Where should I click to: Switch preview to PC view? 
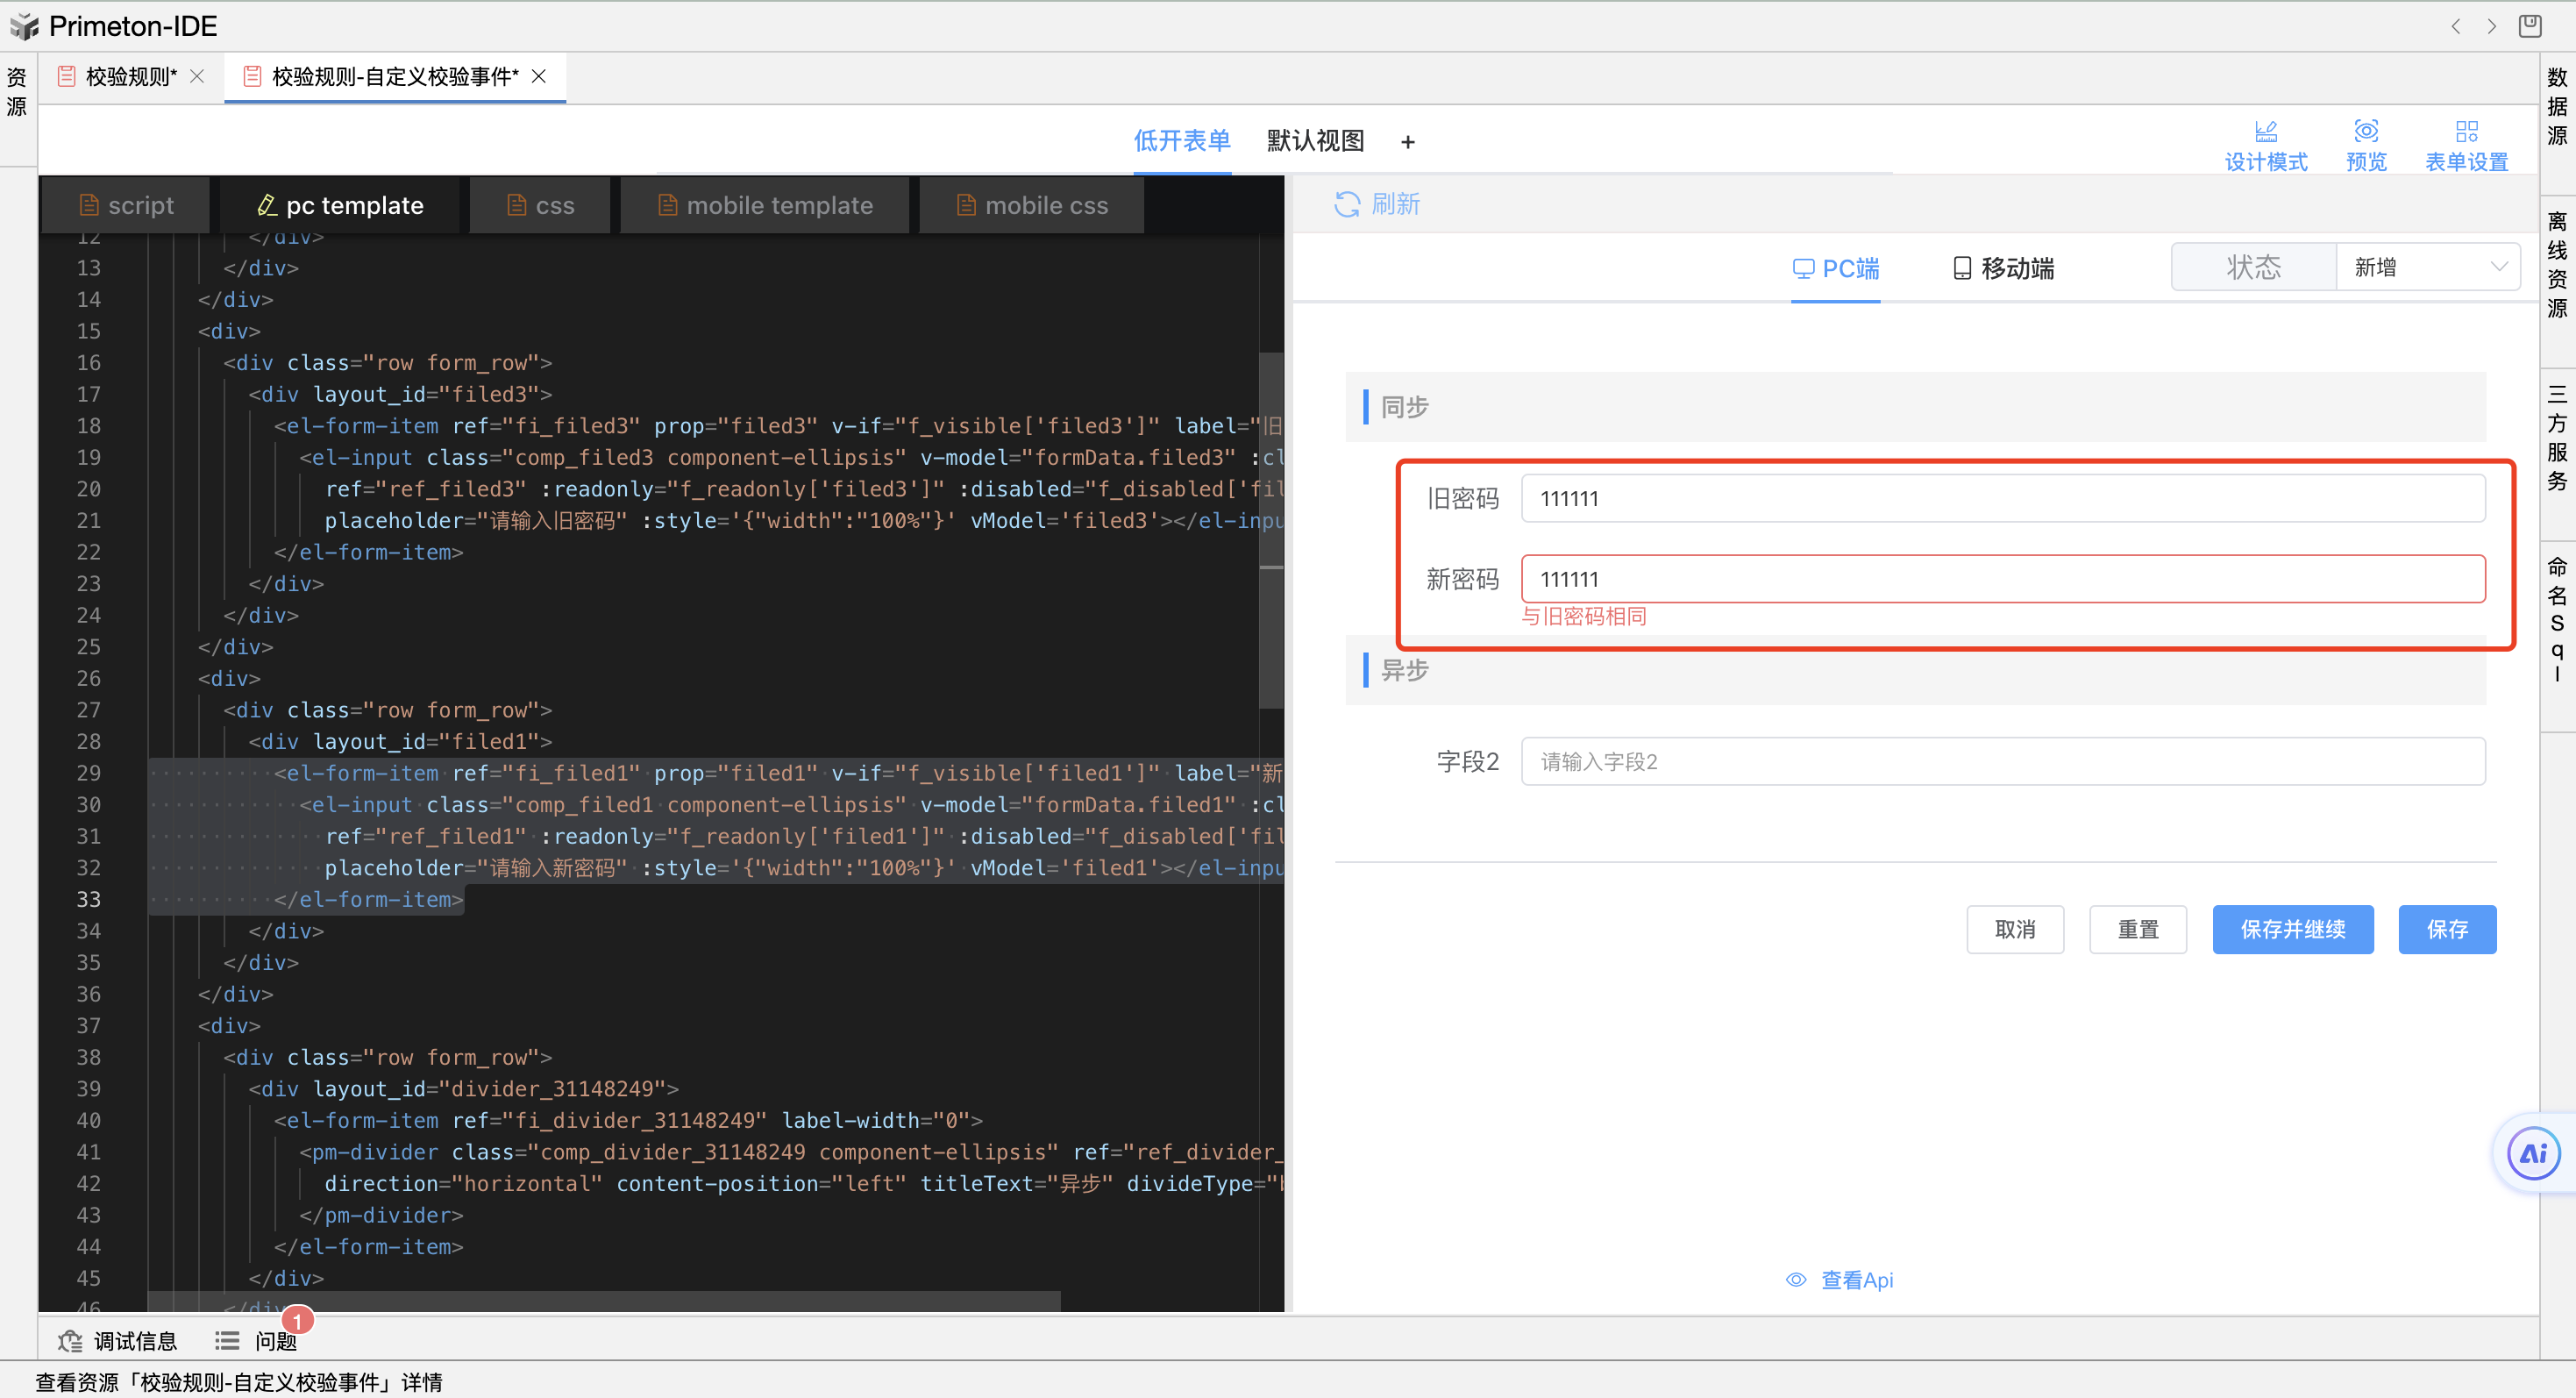click(1835, 268)
